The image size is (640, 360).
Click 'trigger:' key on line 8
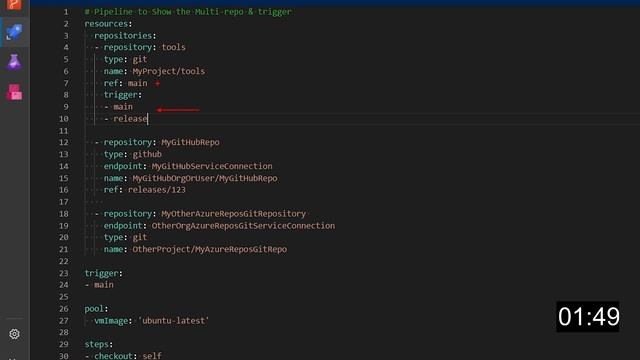[x=123, y=95]
